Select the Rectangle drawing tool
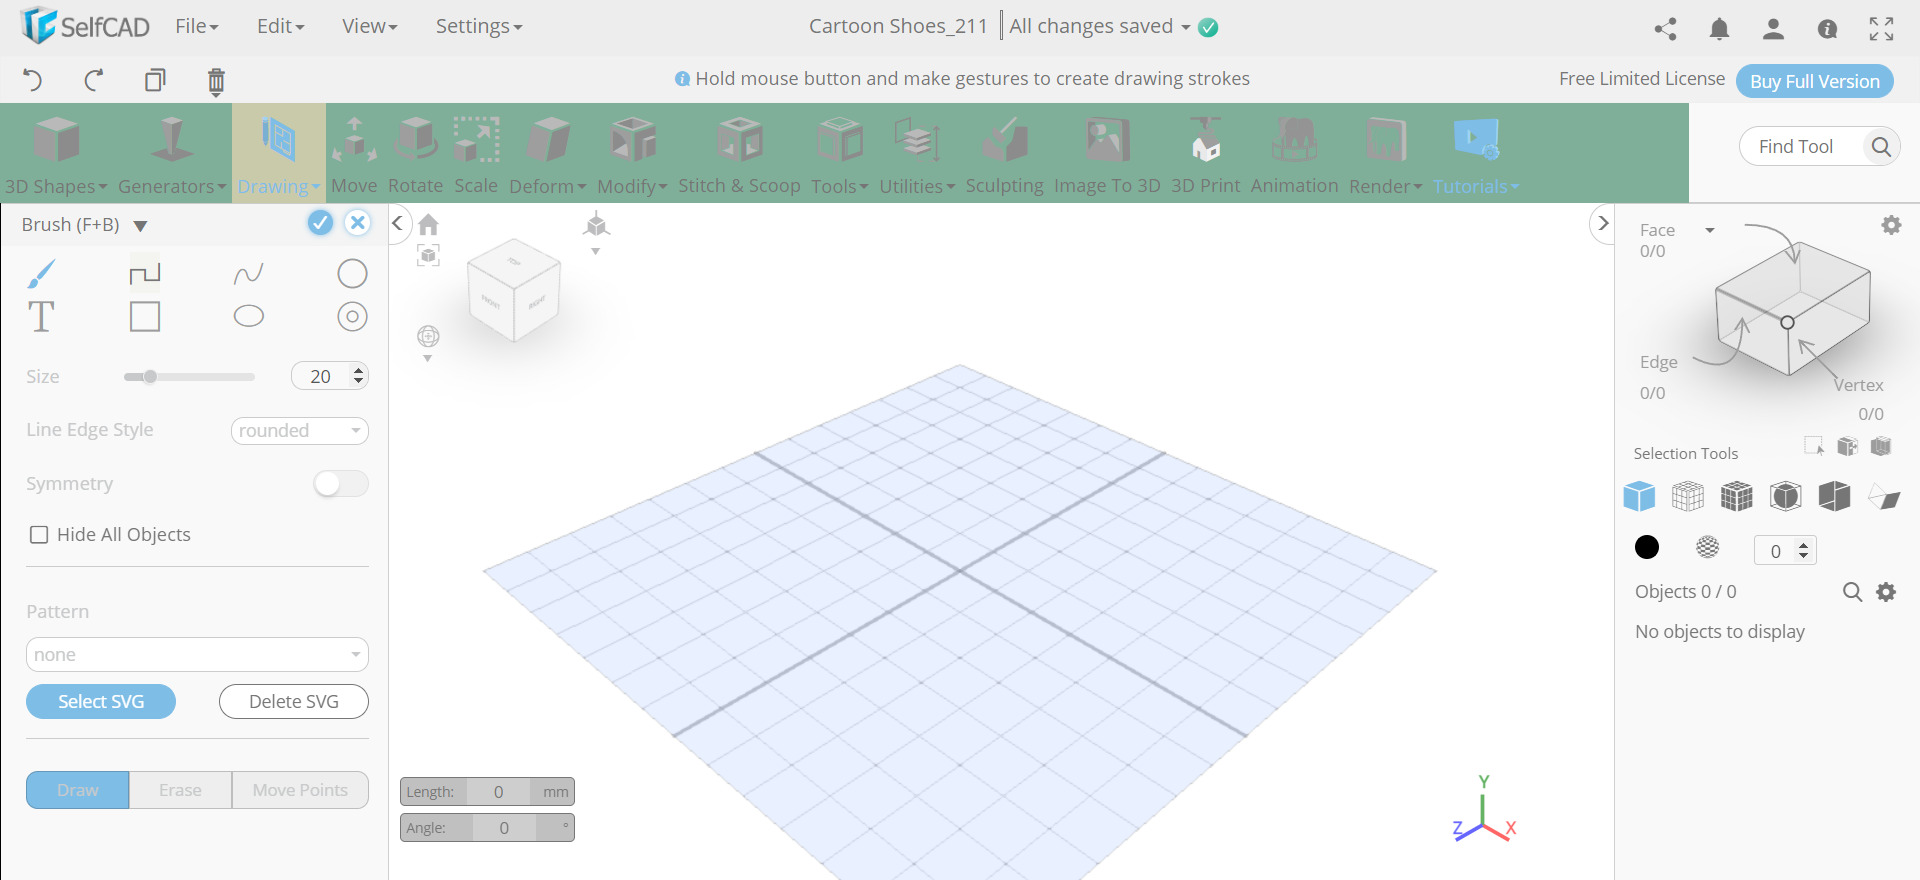The height and width of the screenshot is (880, 1920). click(145, 317)
